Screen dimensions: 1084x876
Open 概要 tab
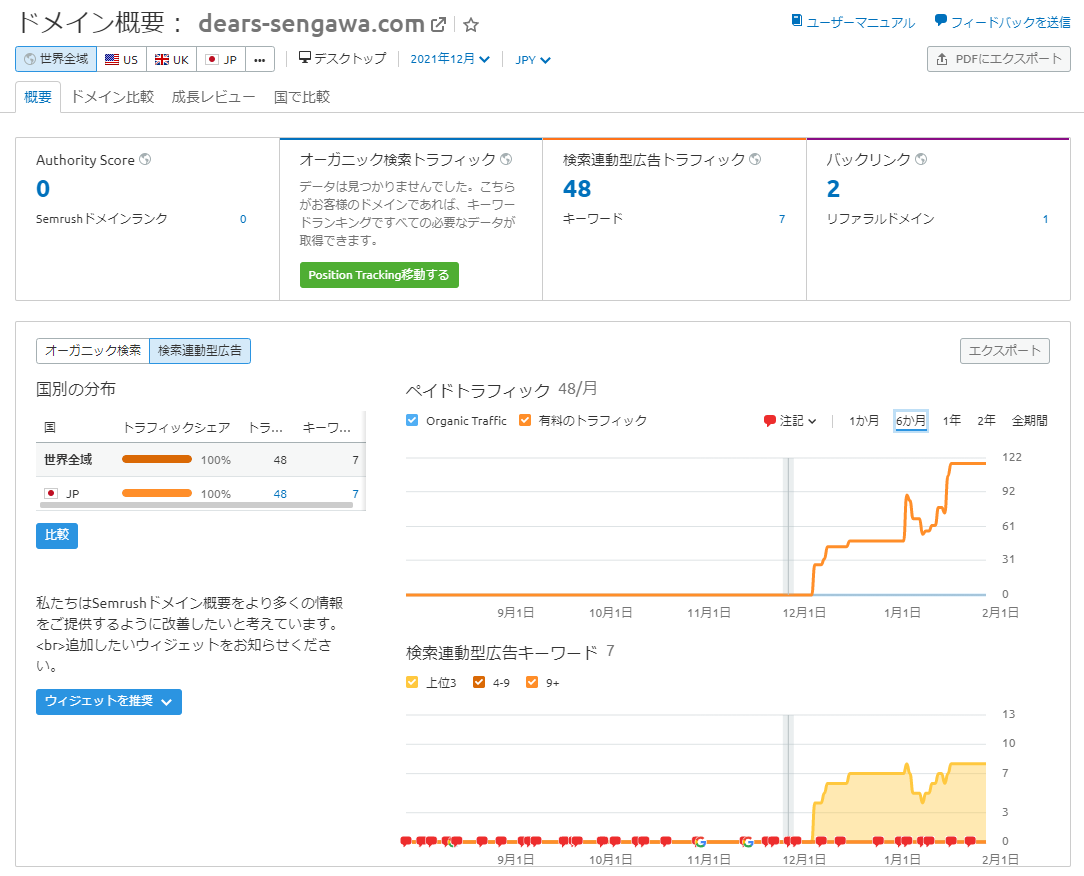[38, 97]
